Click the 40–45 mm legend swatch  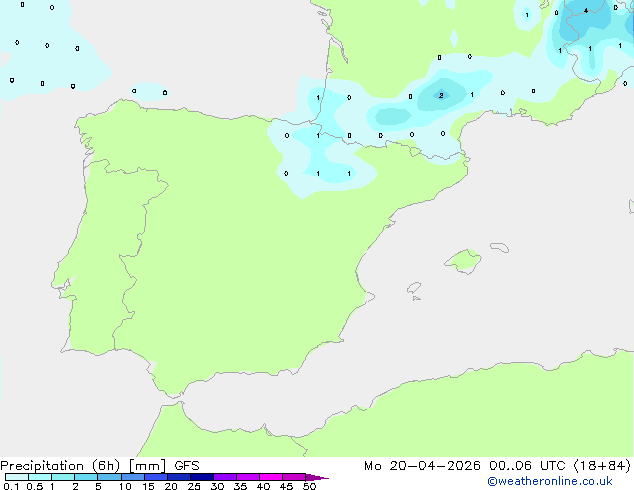(x=271, y=477)
